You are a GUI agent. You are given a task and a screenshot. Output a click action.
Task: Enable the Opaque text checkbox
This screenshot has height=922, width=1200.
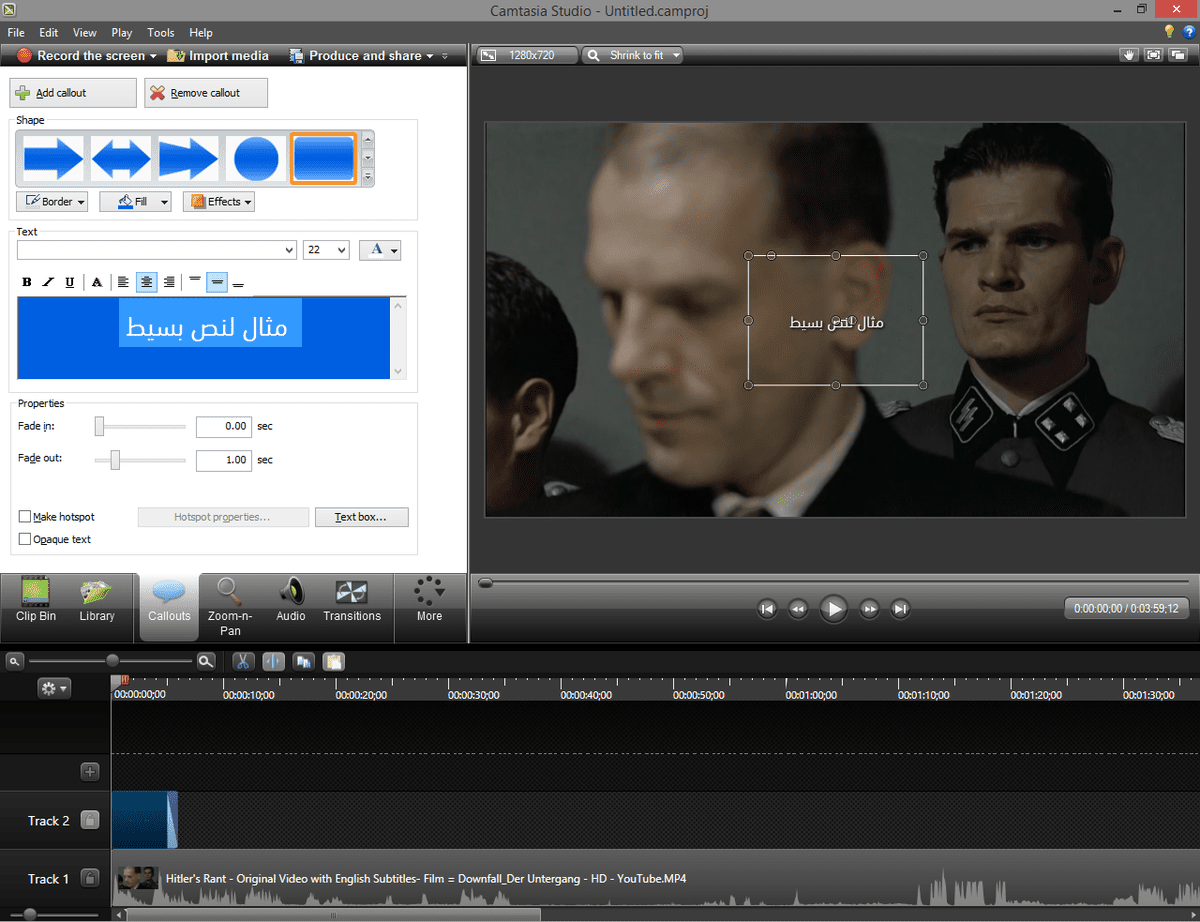click(25, 539)
